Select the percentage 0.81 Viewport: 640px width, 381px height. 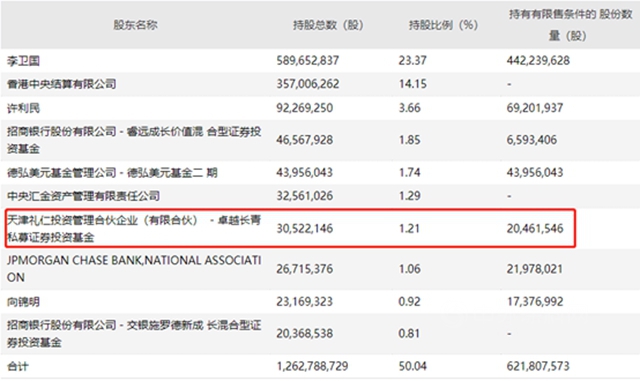click(x=409, y=334)
